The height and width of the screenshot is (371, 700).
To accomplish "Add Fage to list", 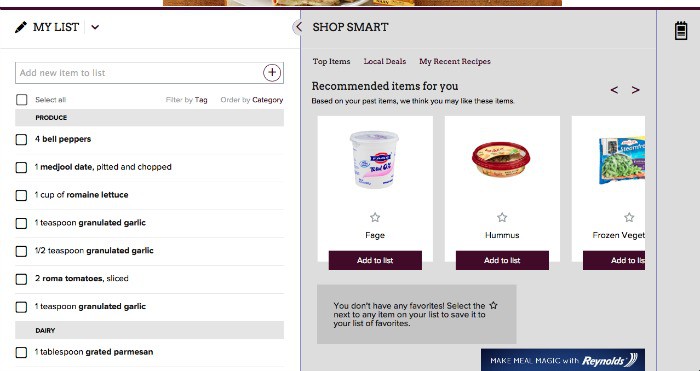I will pos(375,260).
